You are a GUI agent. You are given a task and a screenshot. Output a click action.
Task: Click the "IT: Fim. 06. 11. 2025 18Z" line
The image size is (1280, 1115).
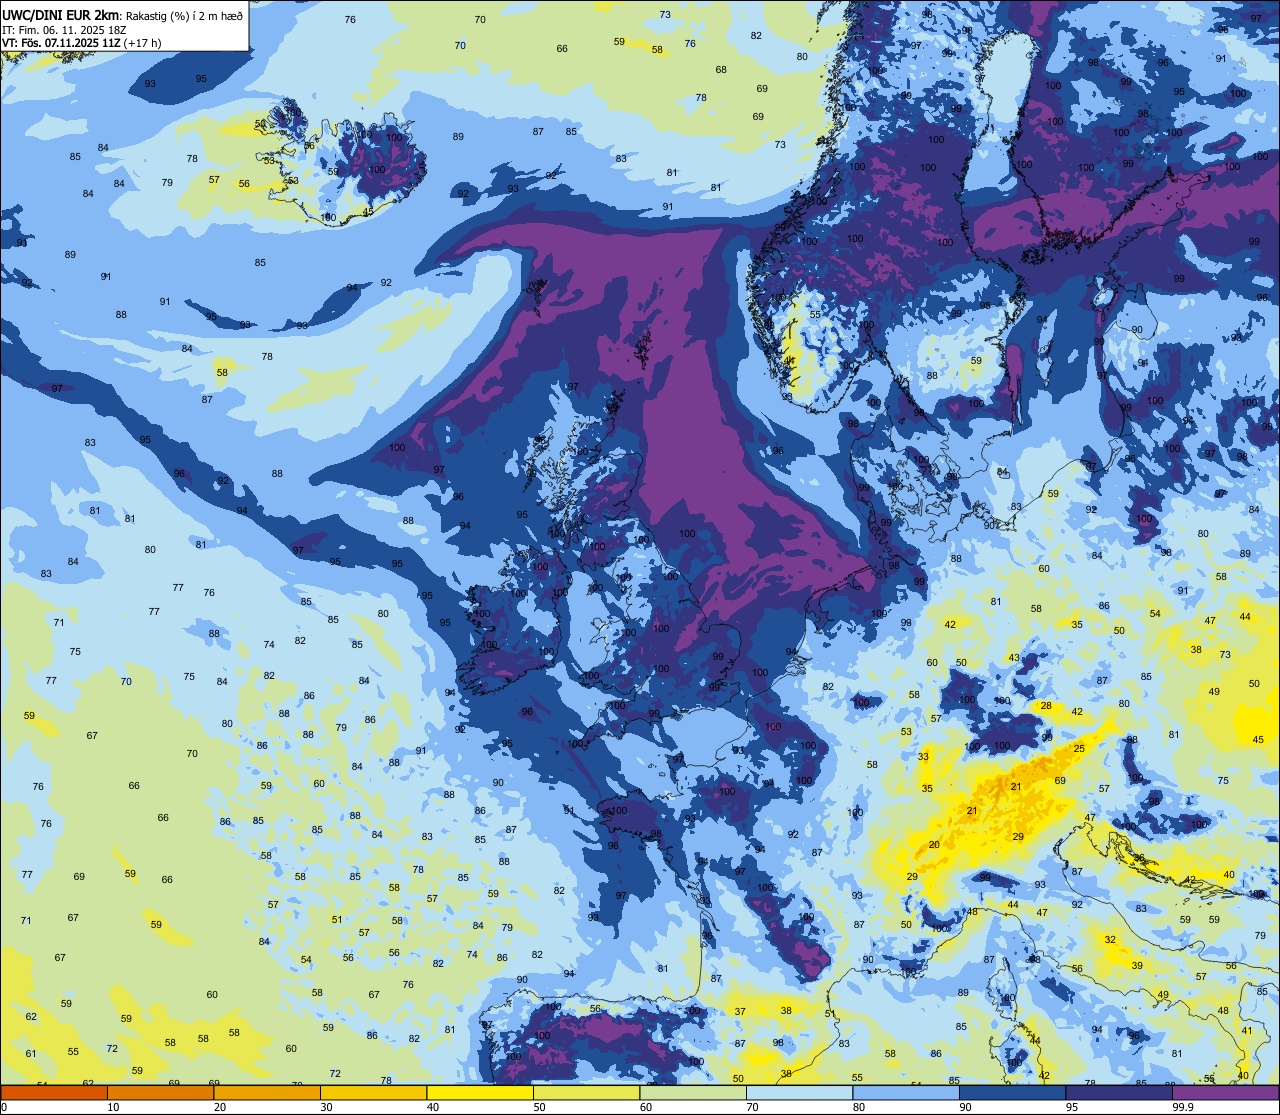(63, 30)
